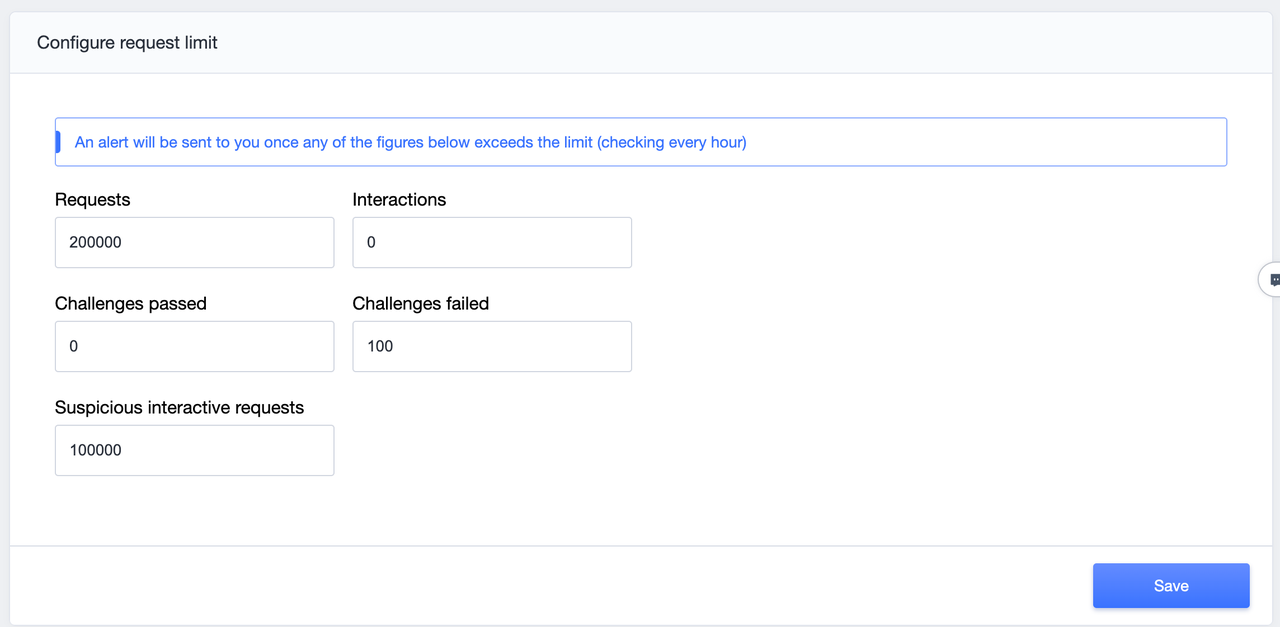This screenshot has width=1280, height=627.
Task: Click the Suspicious interactive requests label
Action: (x=180, y=408)
